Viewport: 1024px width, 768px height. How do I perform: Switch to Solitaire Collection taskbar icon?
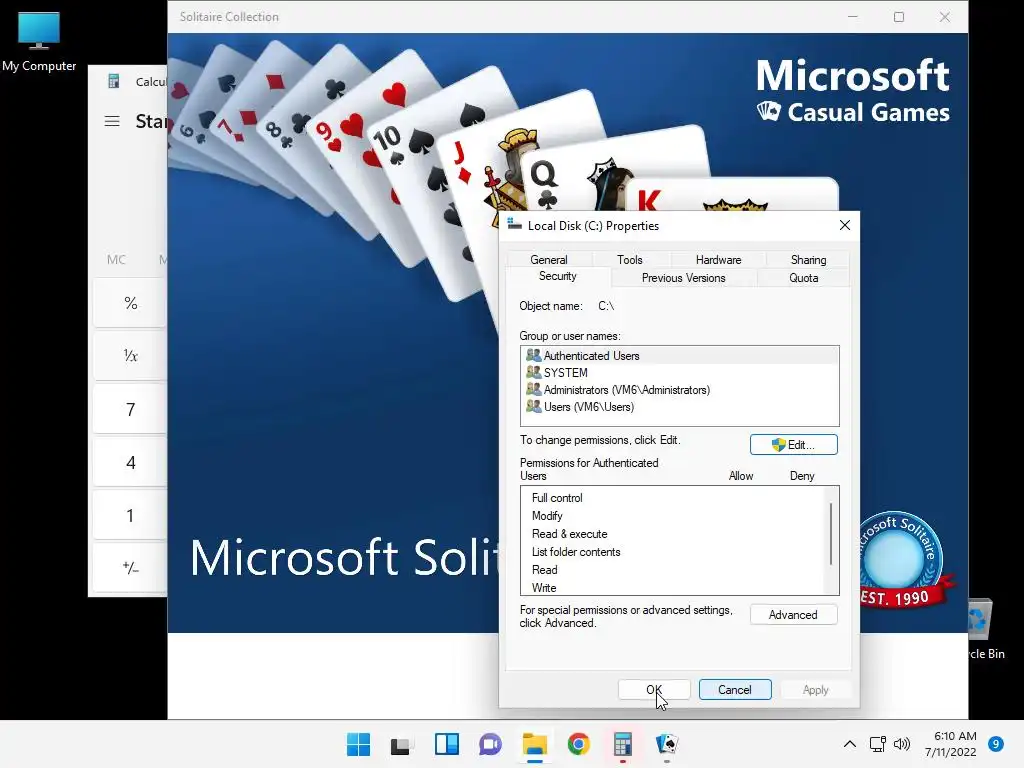click(x=667, y=744)
